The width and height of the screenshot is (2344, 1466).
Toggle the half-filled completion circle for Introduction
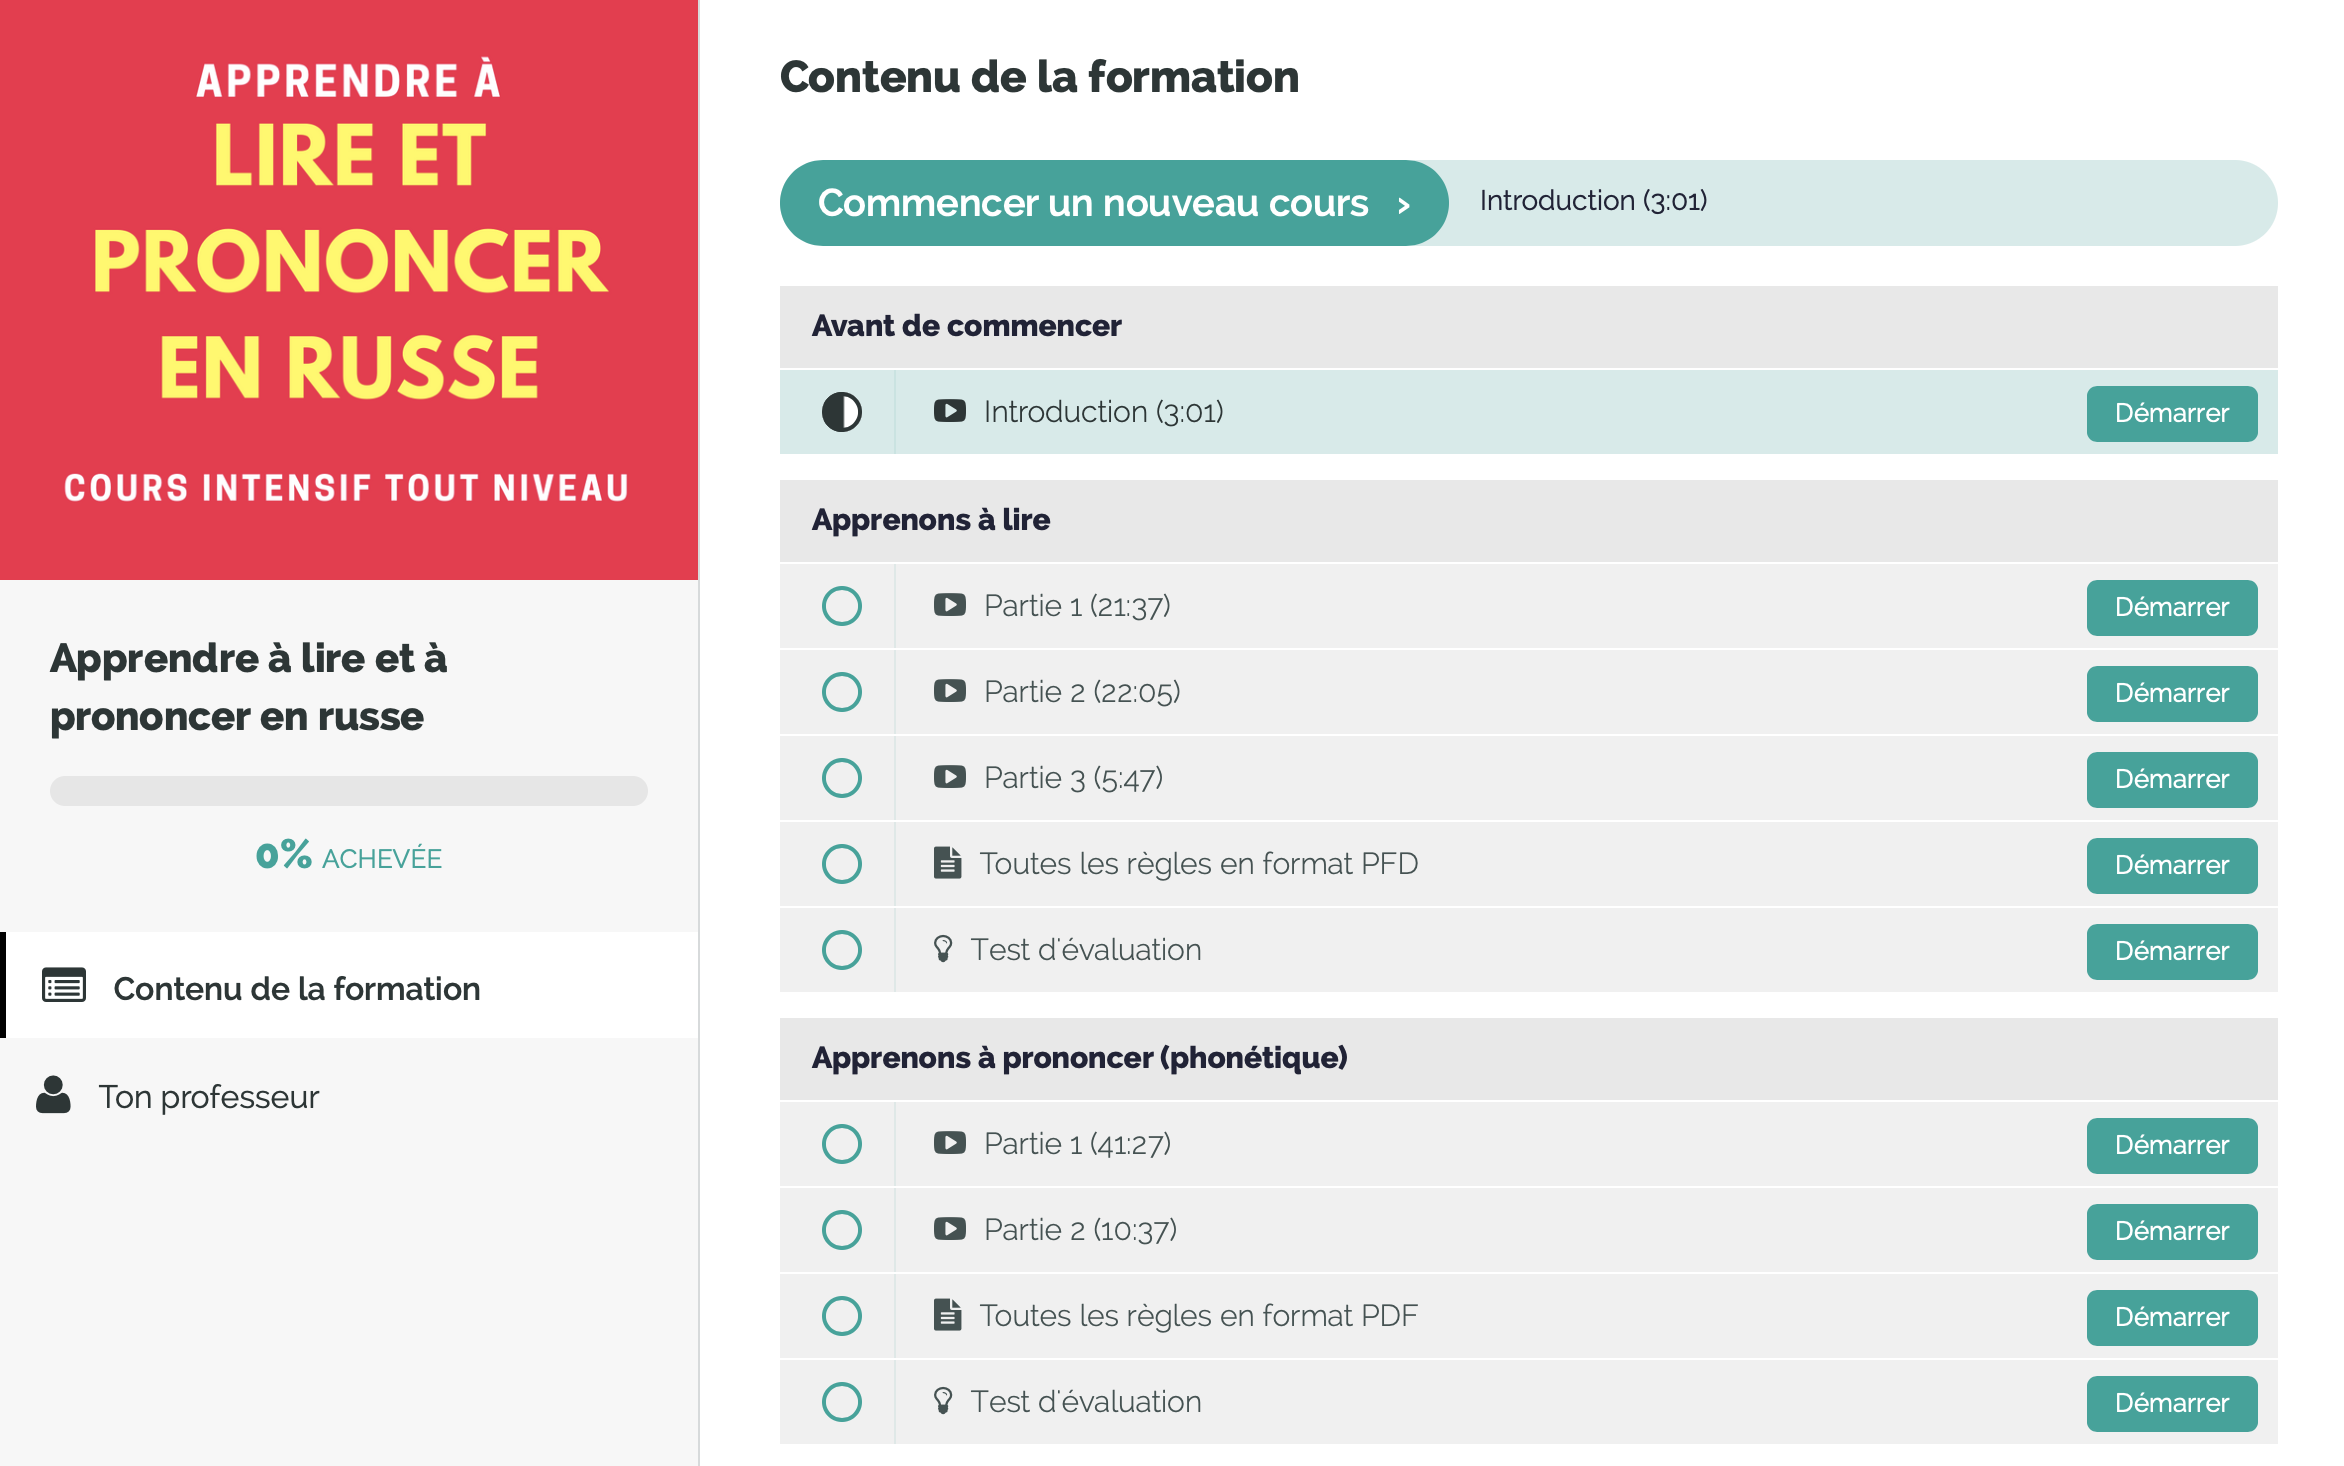click(841, 412)
